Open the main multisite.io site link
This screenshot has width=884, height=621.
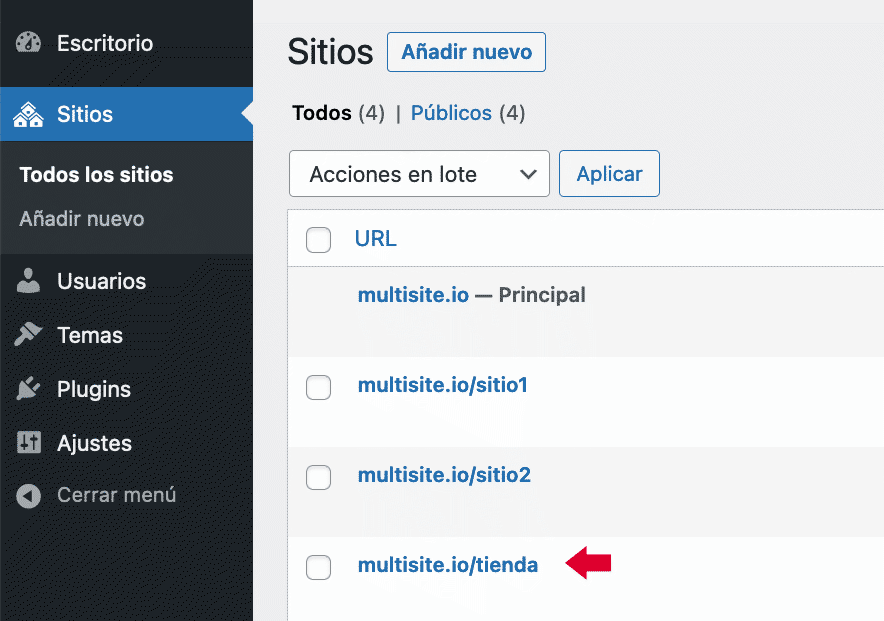click(x=413, y=295)
